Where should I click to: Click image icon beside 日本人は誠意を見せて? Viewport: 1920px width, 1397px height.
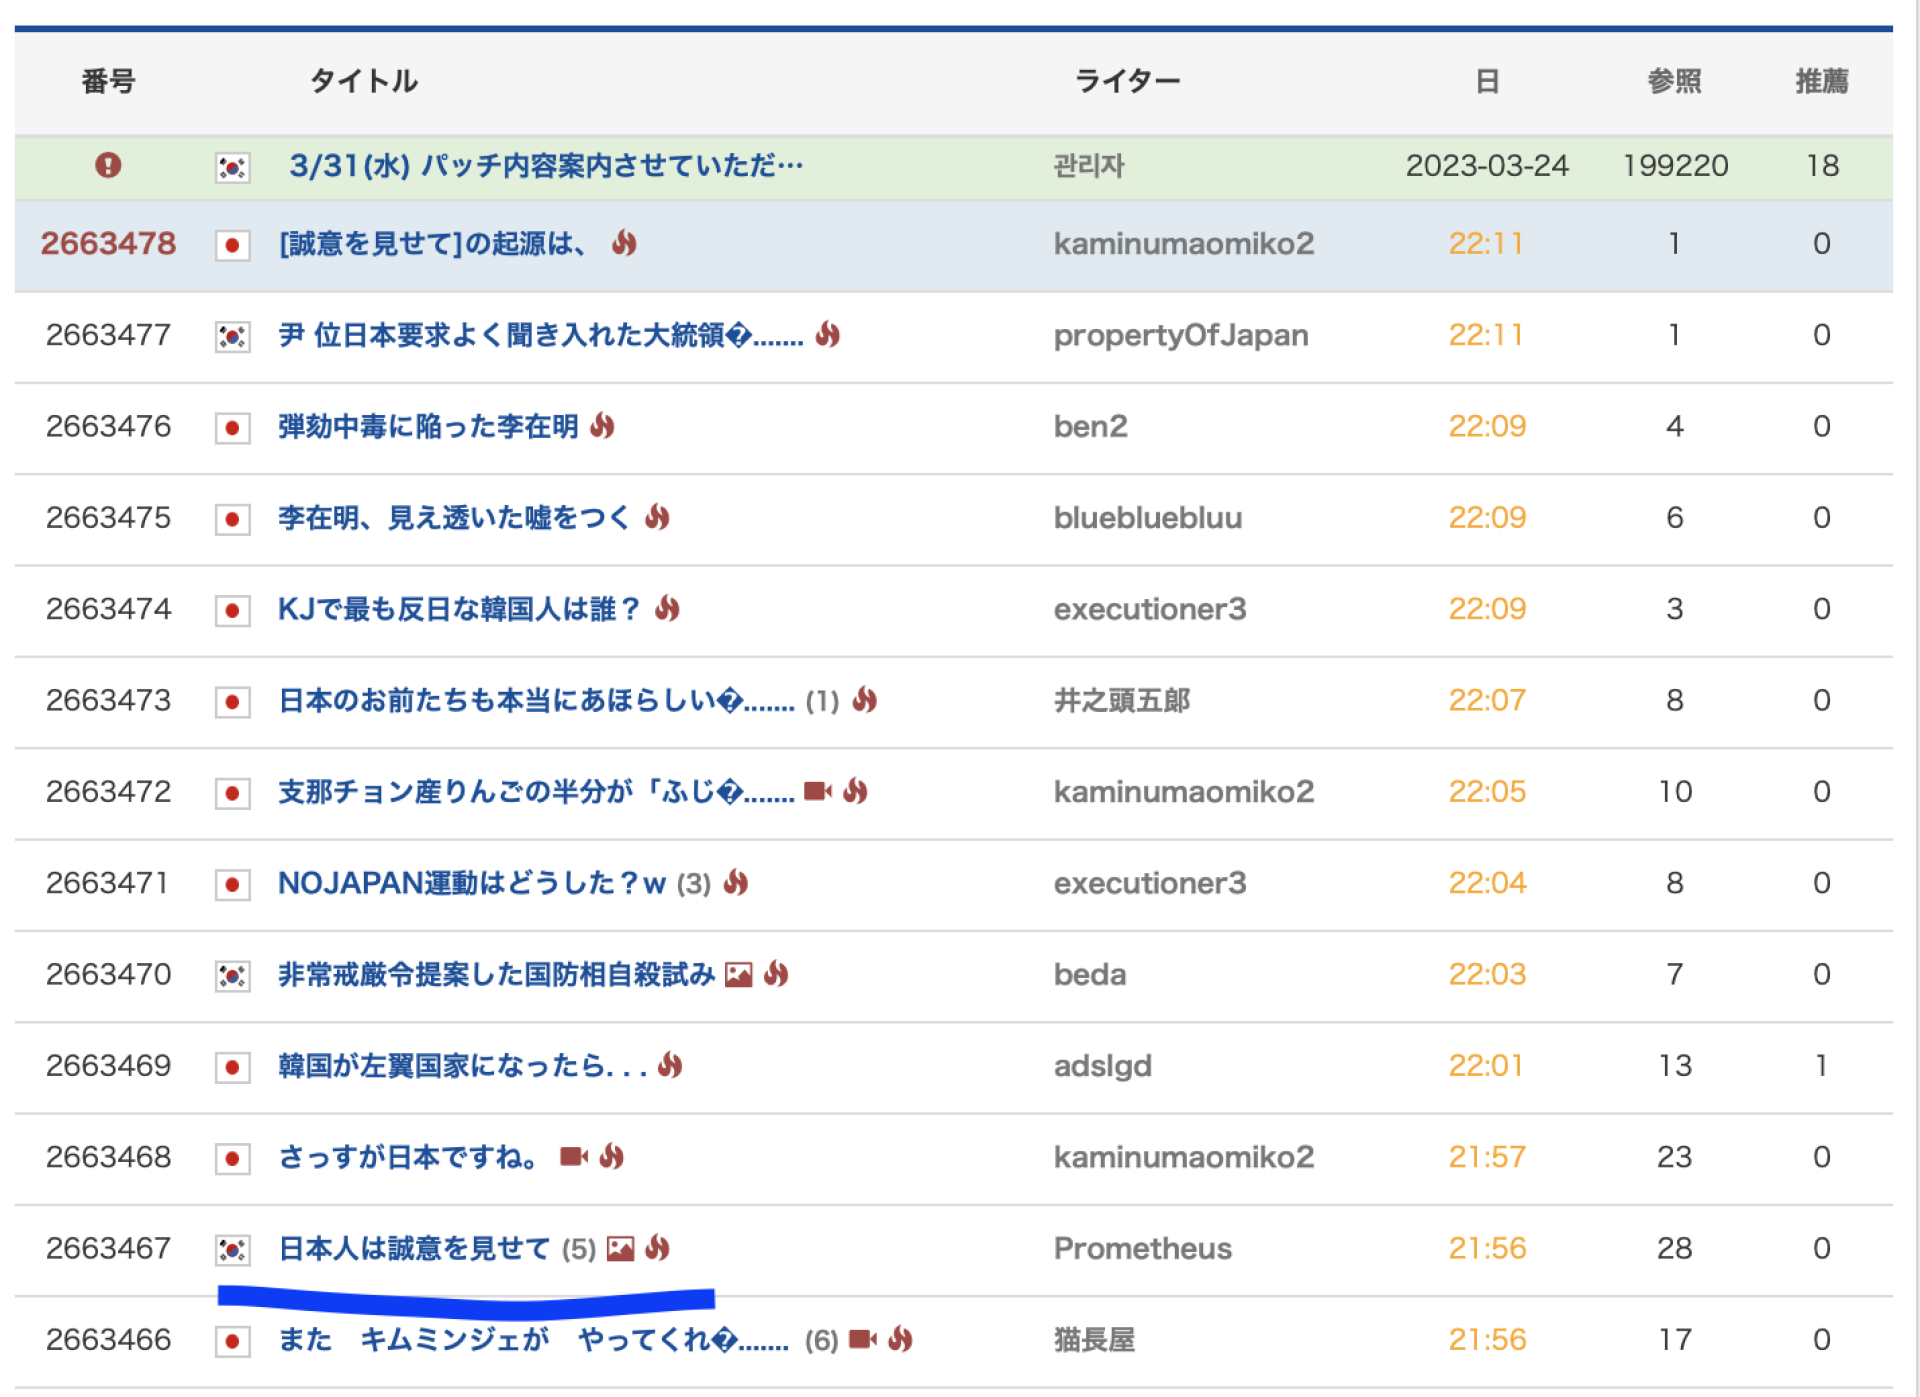click(621, 1248)
